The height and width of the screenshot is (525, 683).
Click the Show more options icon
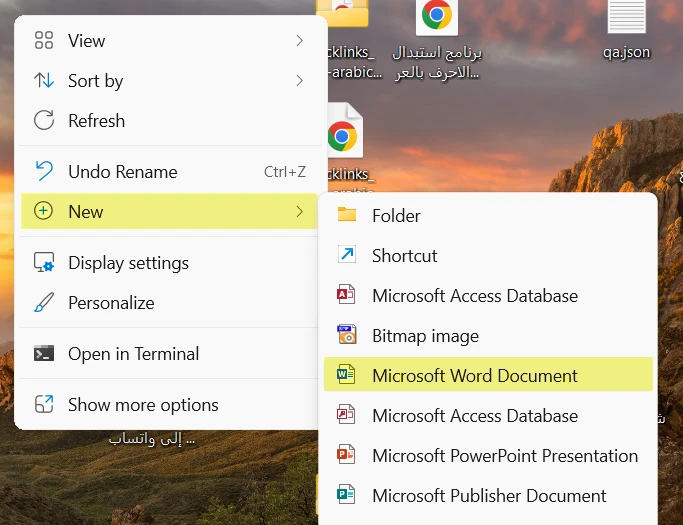44,404
